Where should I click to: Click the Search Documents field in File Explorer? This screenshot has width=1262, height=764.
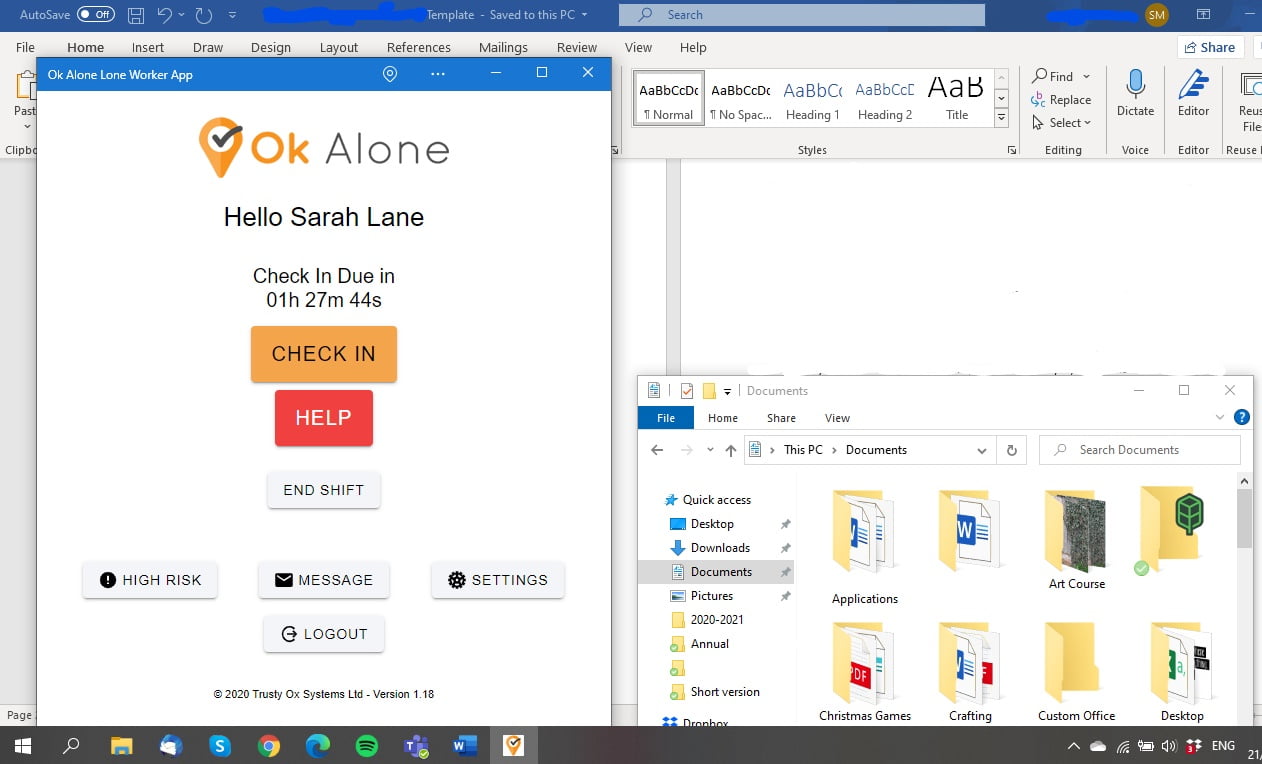tap(1140, 450)
